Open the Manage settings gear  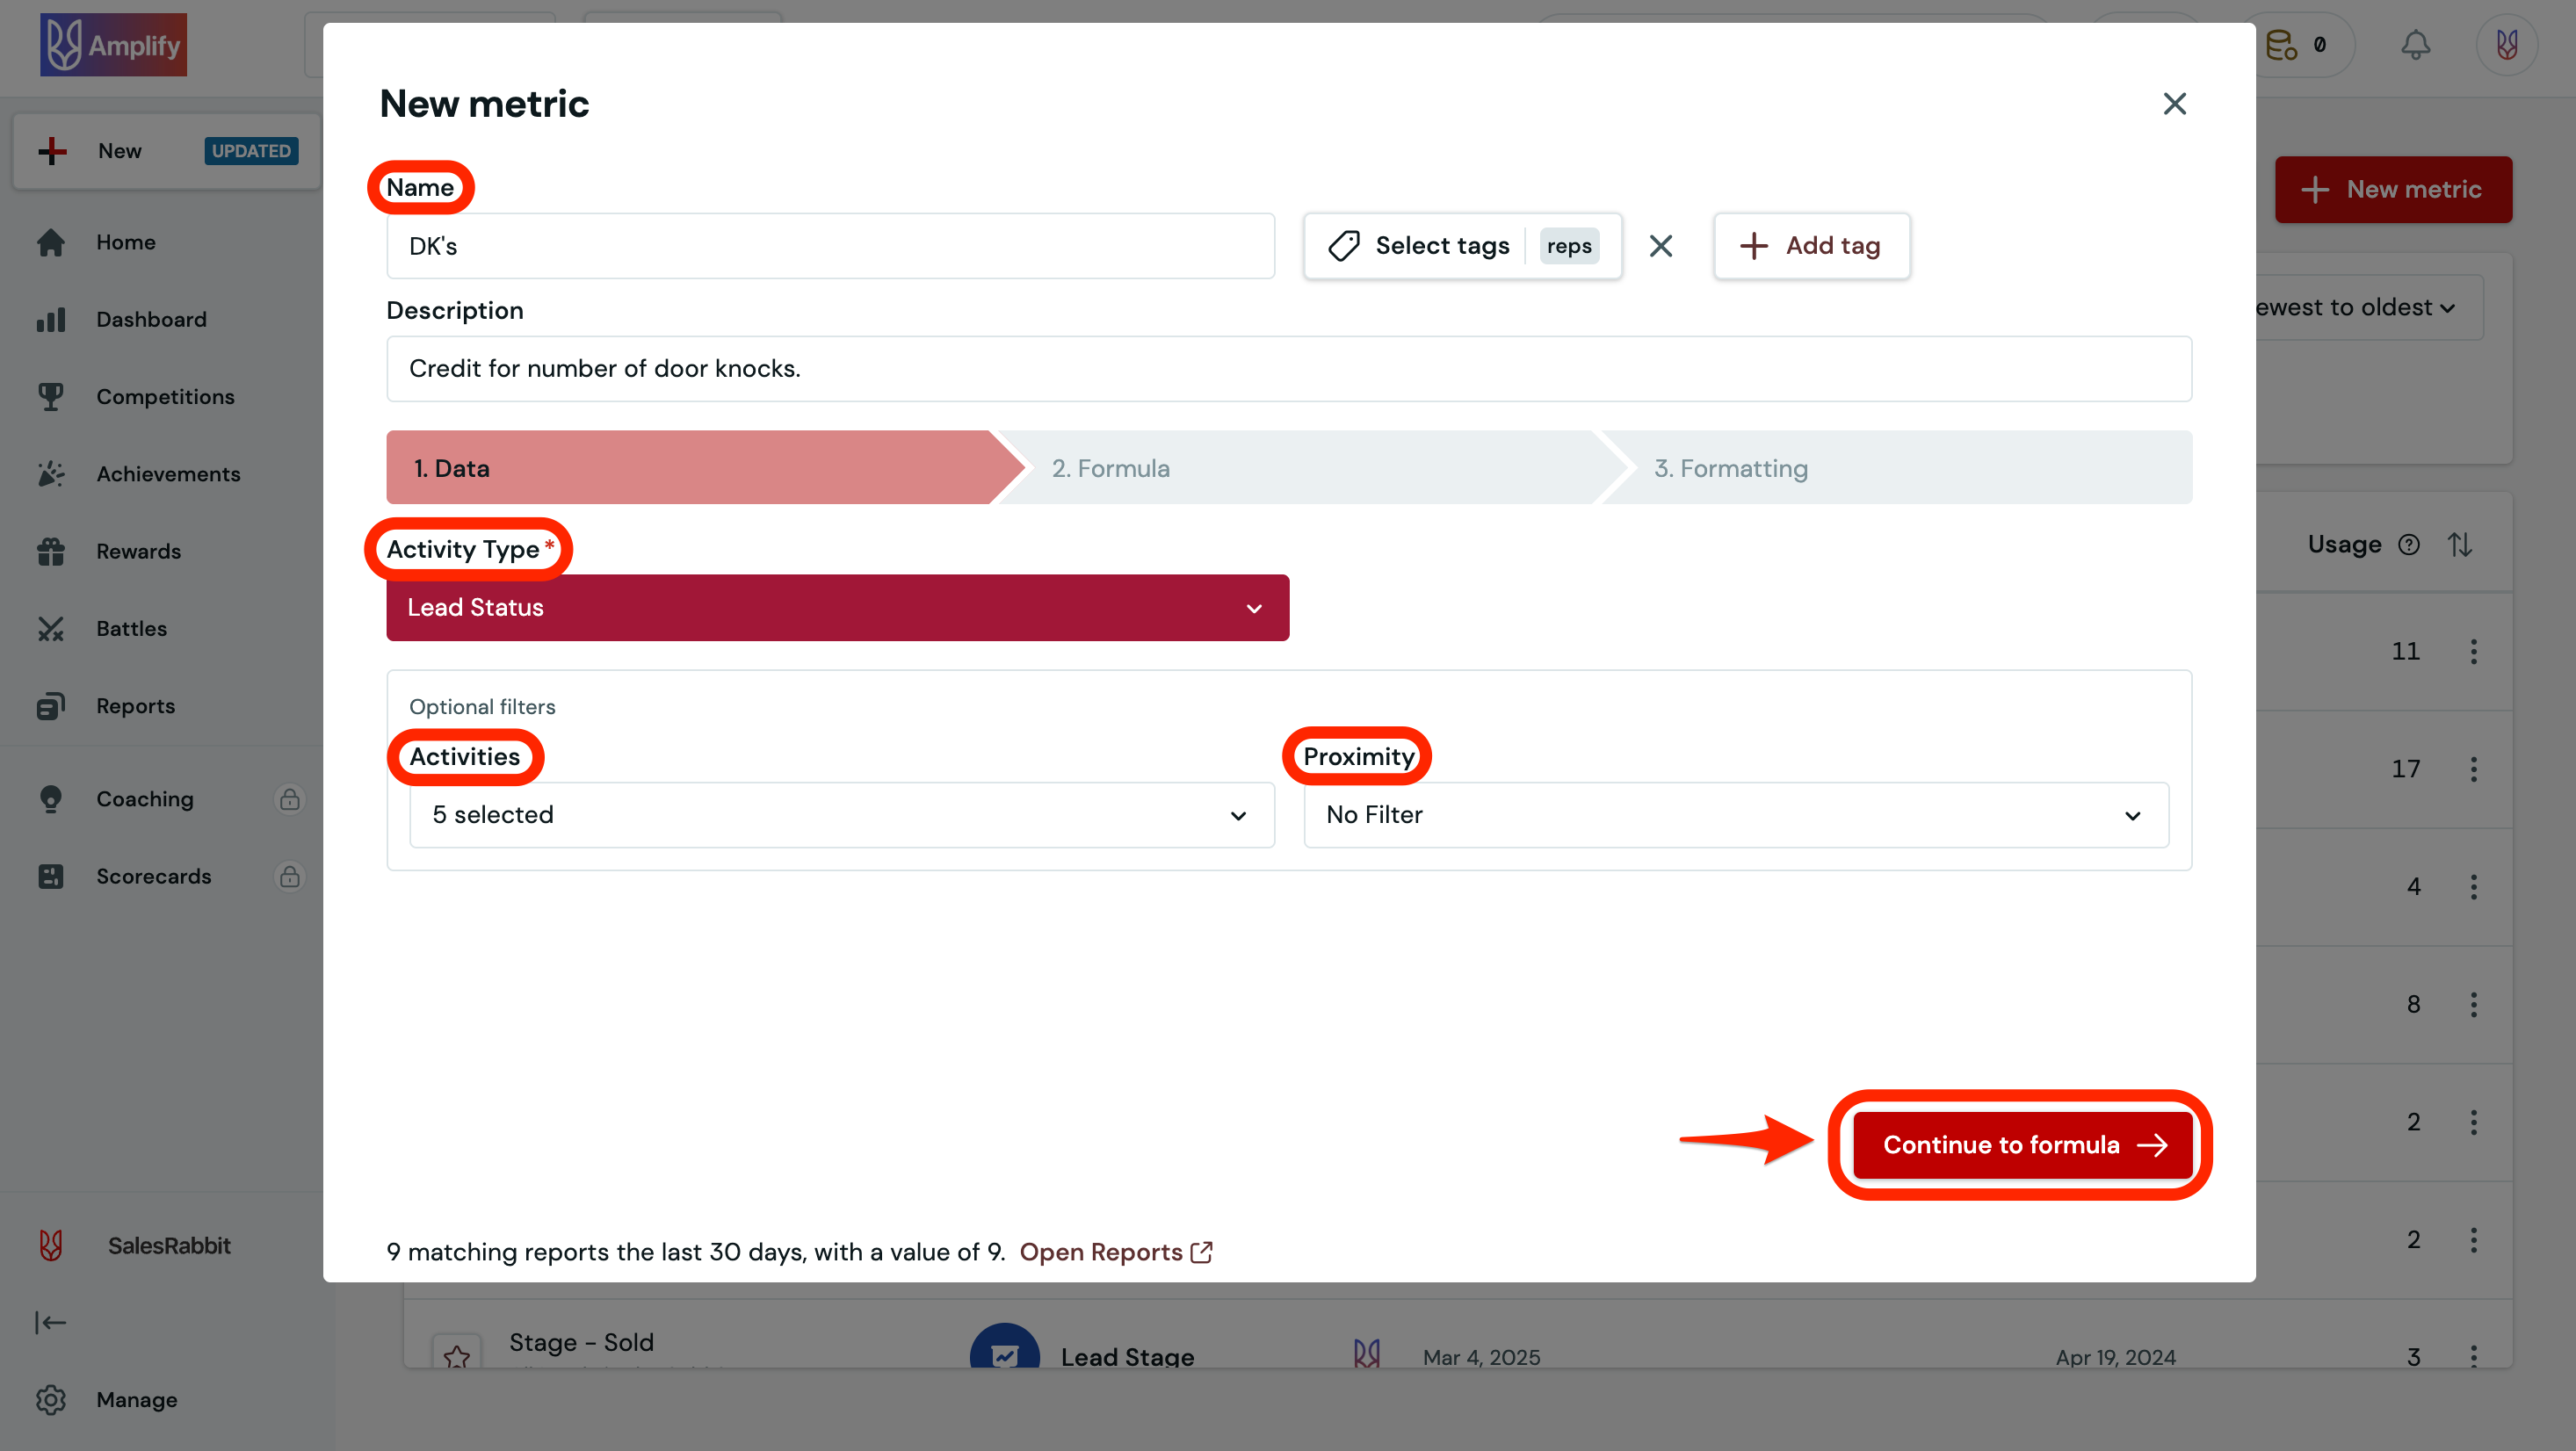pyautogui.click(x=51, y=1399)
